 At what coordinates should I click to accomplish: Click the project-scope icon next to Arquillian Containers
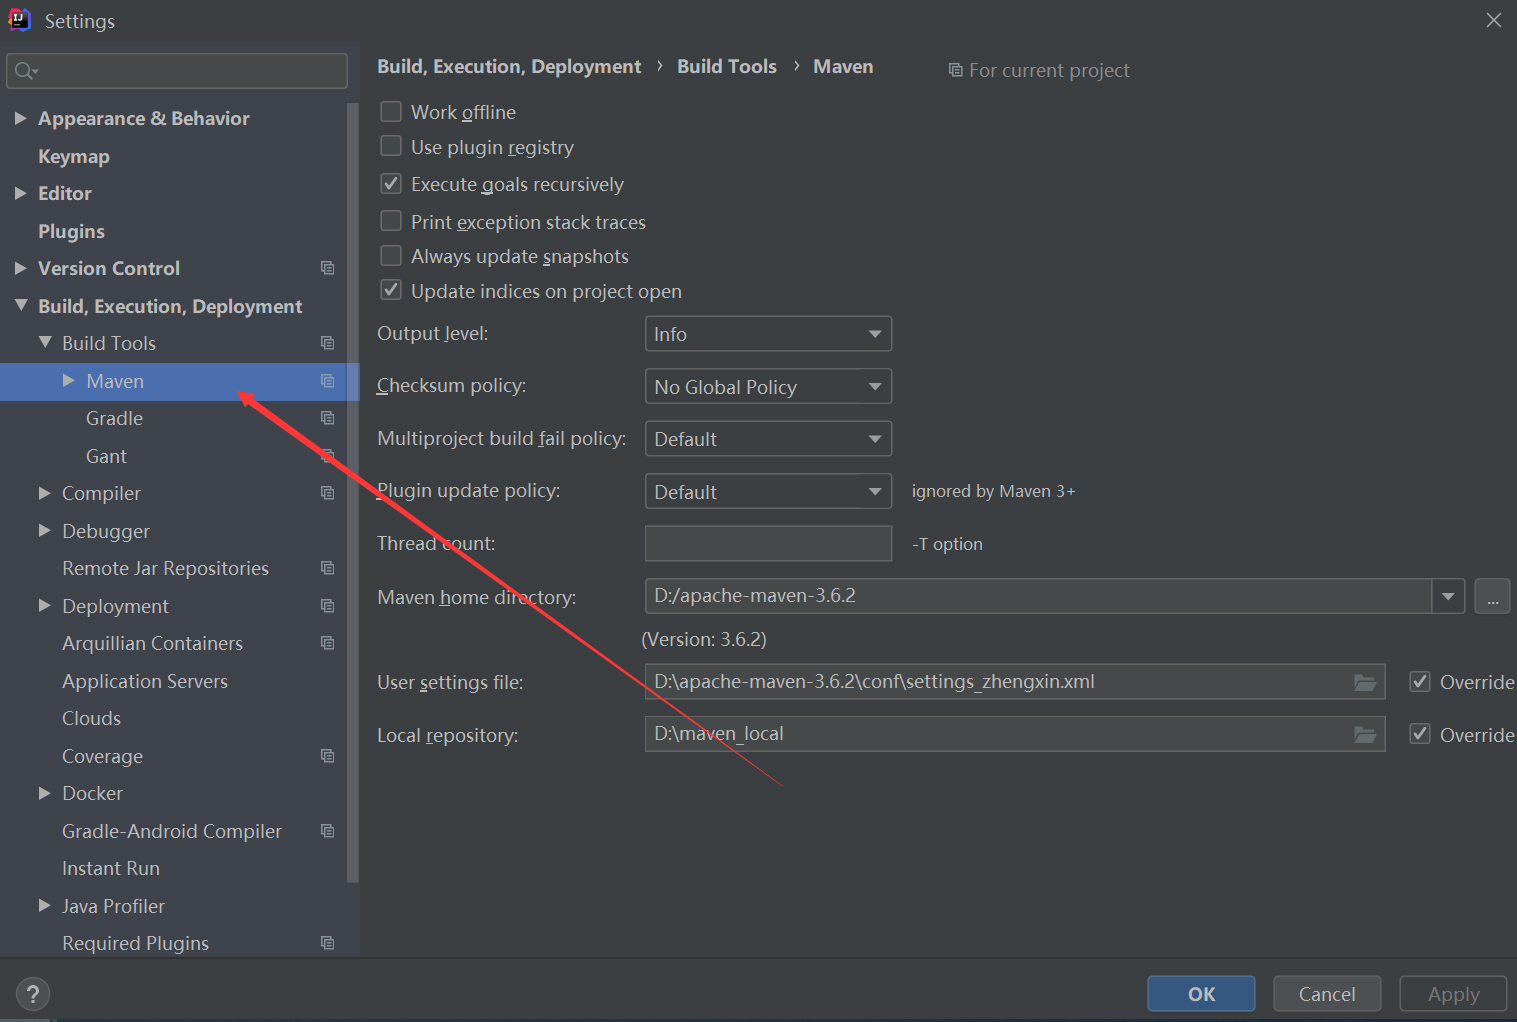click(x=327, y=643)
